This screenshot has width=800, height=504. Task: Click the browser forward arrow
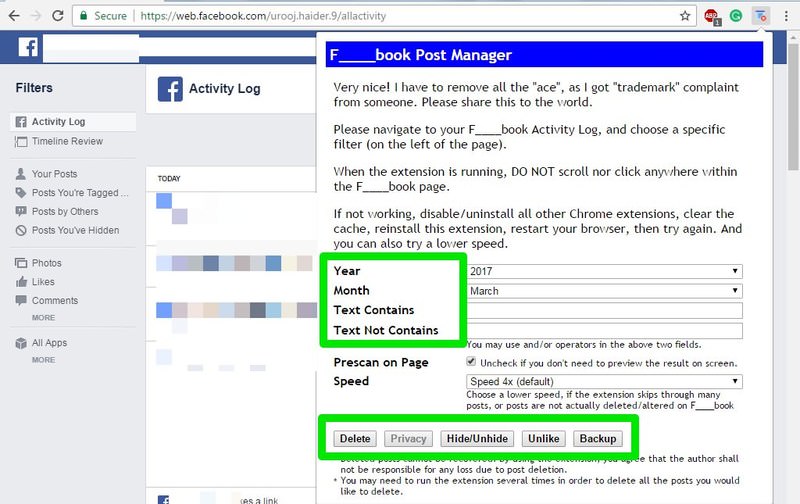point(36,16)
